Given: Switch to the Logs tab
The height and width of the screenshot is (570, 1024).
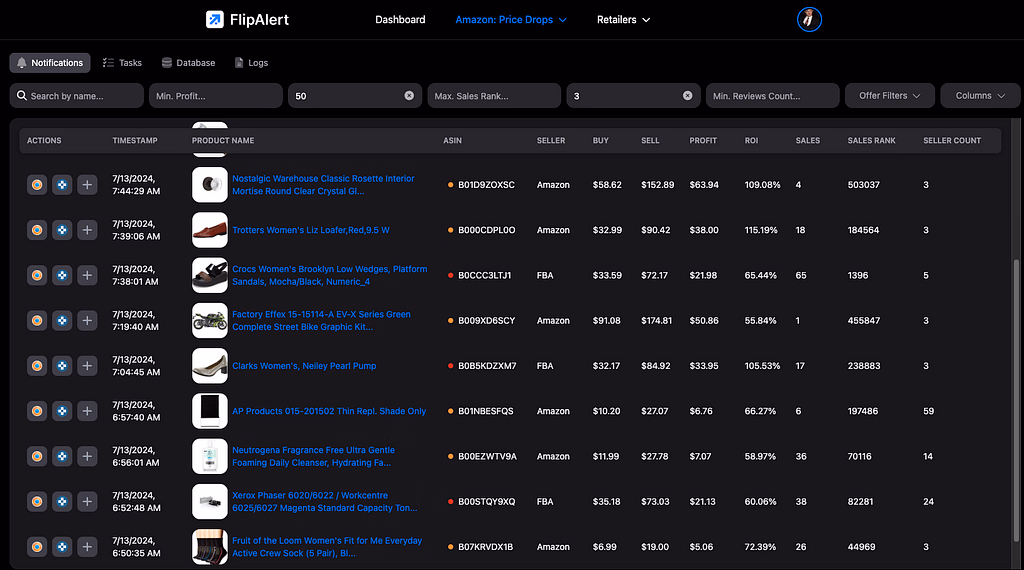Looking at the screenshot, I should point(251,63).
